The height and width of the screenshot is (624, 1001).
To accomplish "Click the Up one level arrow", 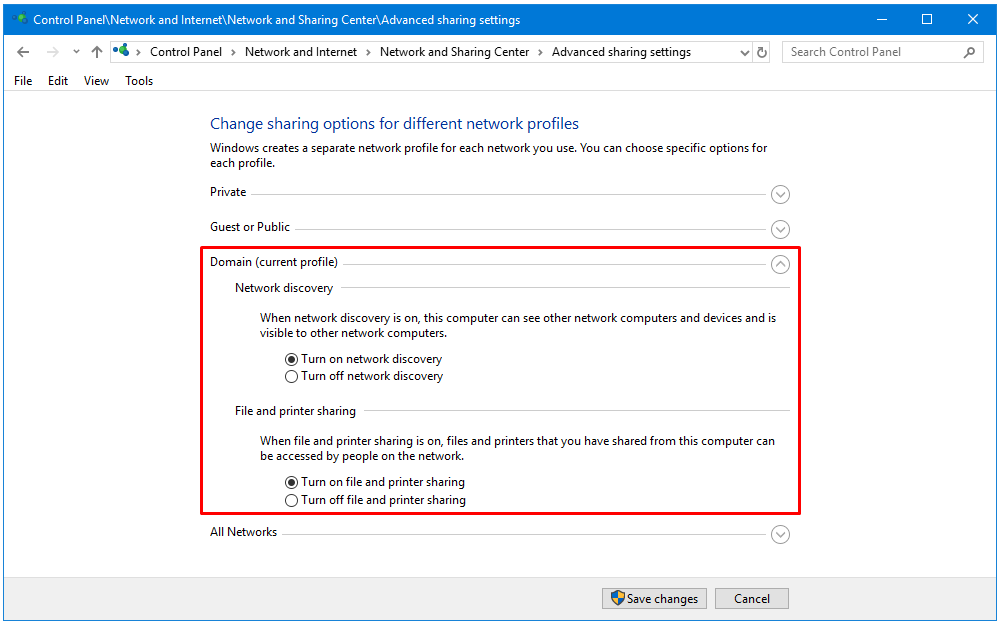I will click(96, 52).
